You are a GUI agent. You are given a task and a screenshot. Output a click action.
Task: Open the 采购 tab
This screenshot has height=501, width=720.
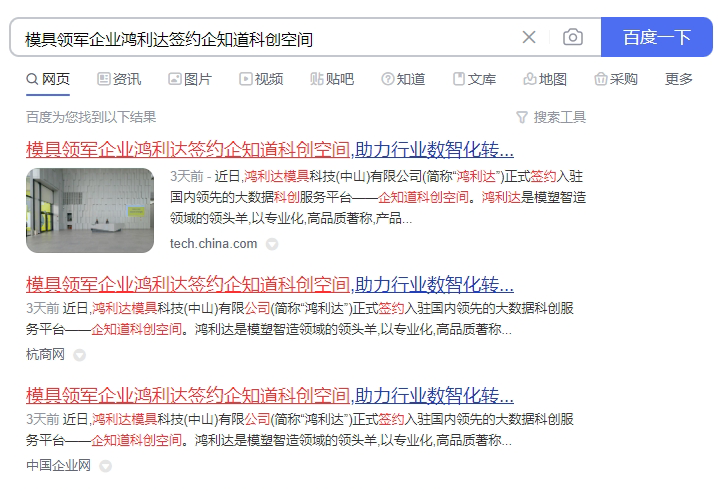tap(616, 79)
